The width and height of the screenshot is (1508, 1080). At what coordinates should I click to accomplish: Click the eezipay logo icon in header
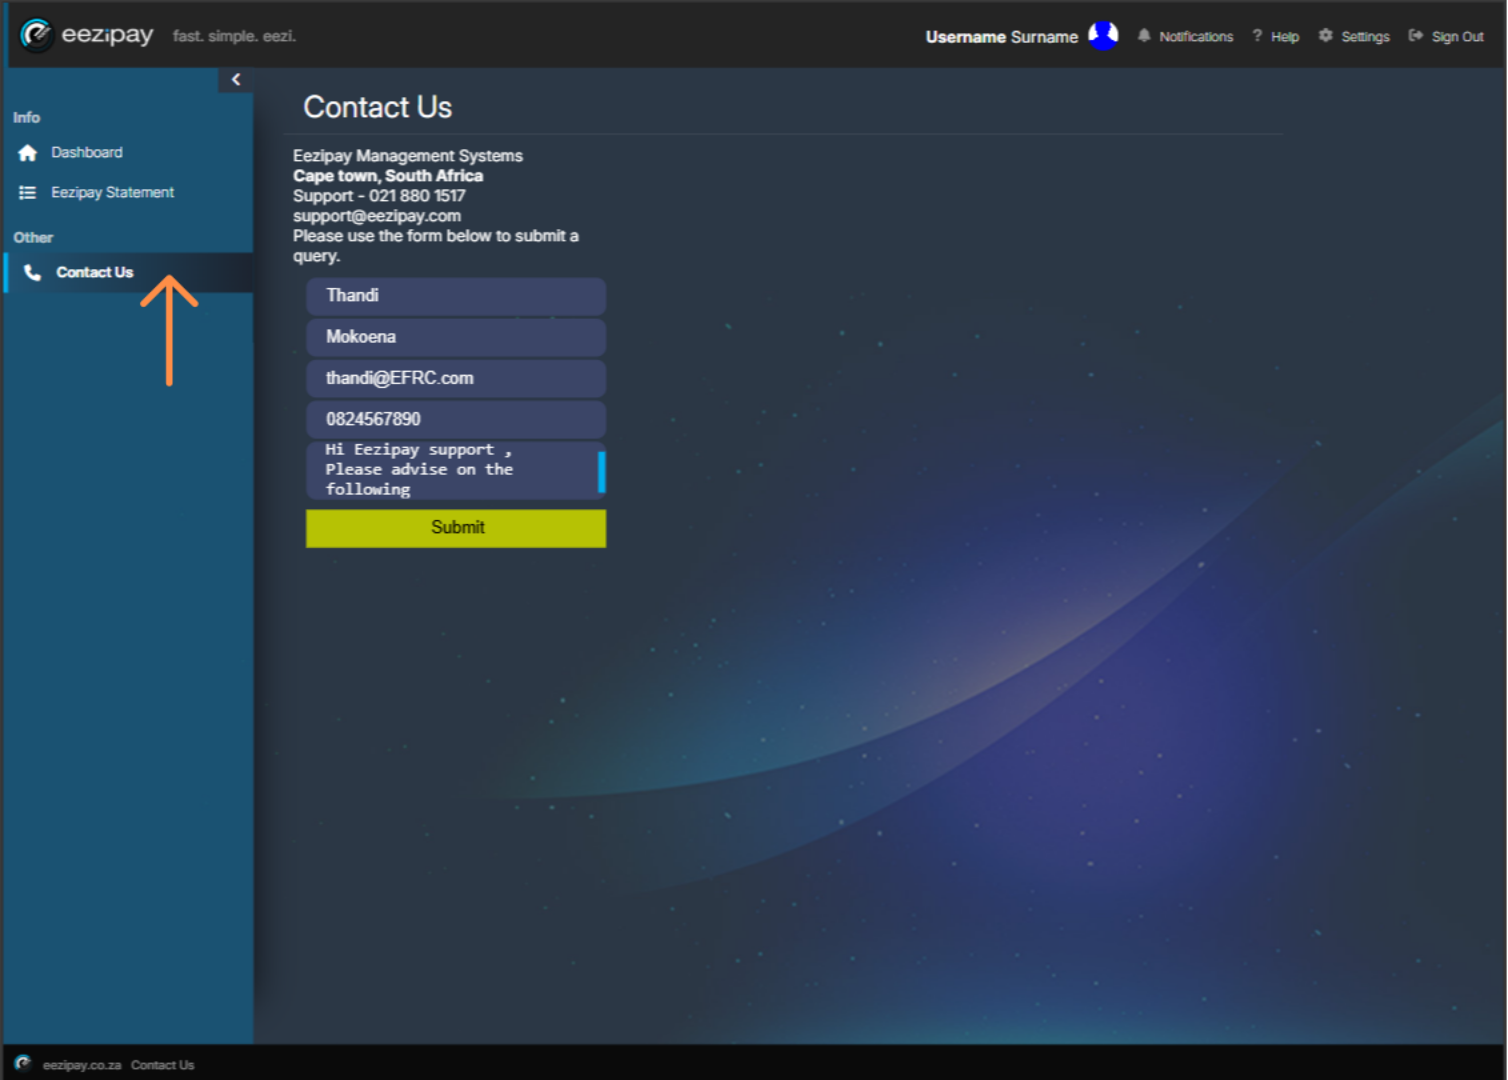click(36, 35)
